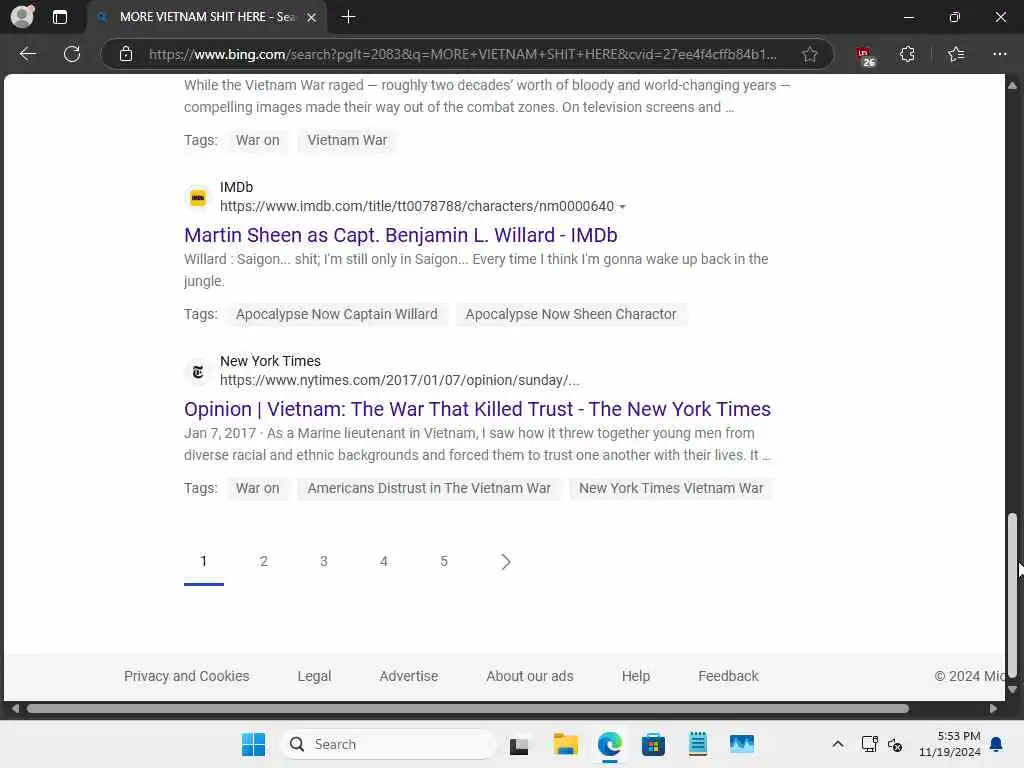Open the Help footer link
The image size is (1024, 768).
(x=635, y=677)
